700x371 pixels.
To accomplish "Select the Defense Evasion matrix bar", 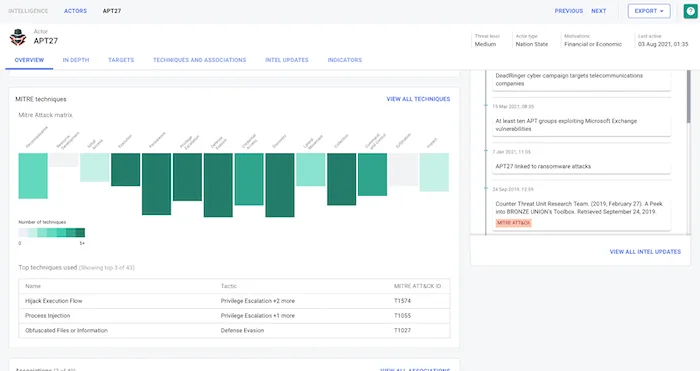I will pyautogui.click(x=218, y=185).
